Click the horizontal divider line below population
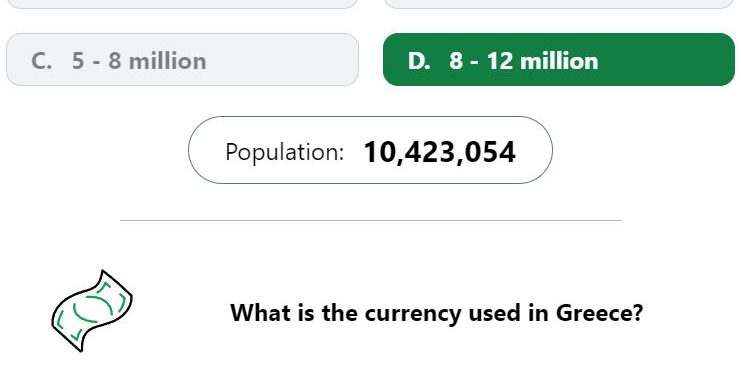This screenshot has width=741, height=375. point(371,220)
